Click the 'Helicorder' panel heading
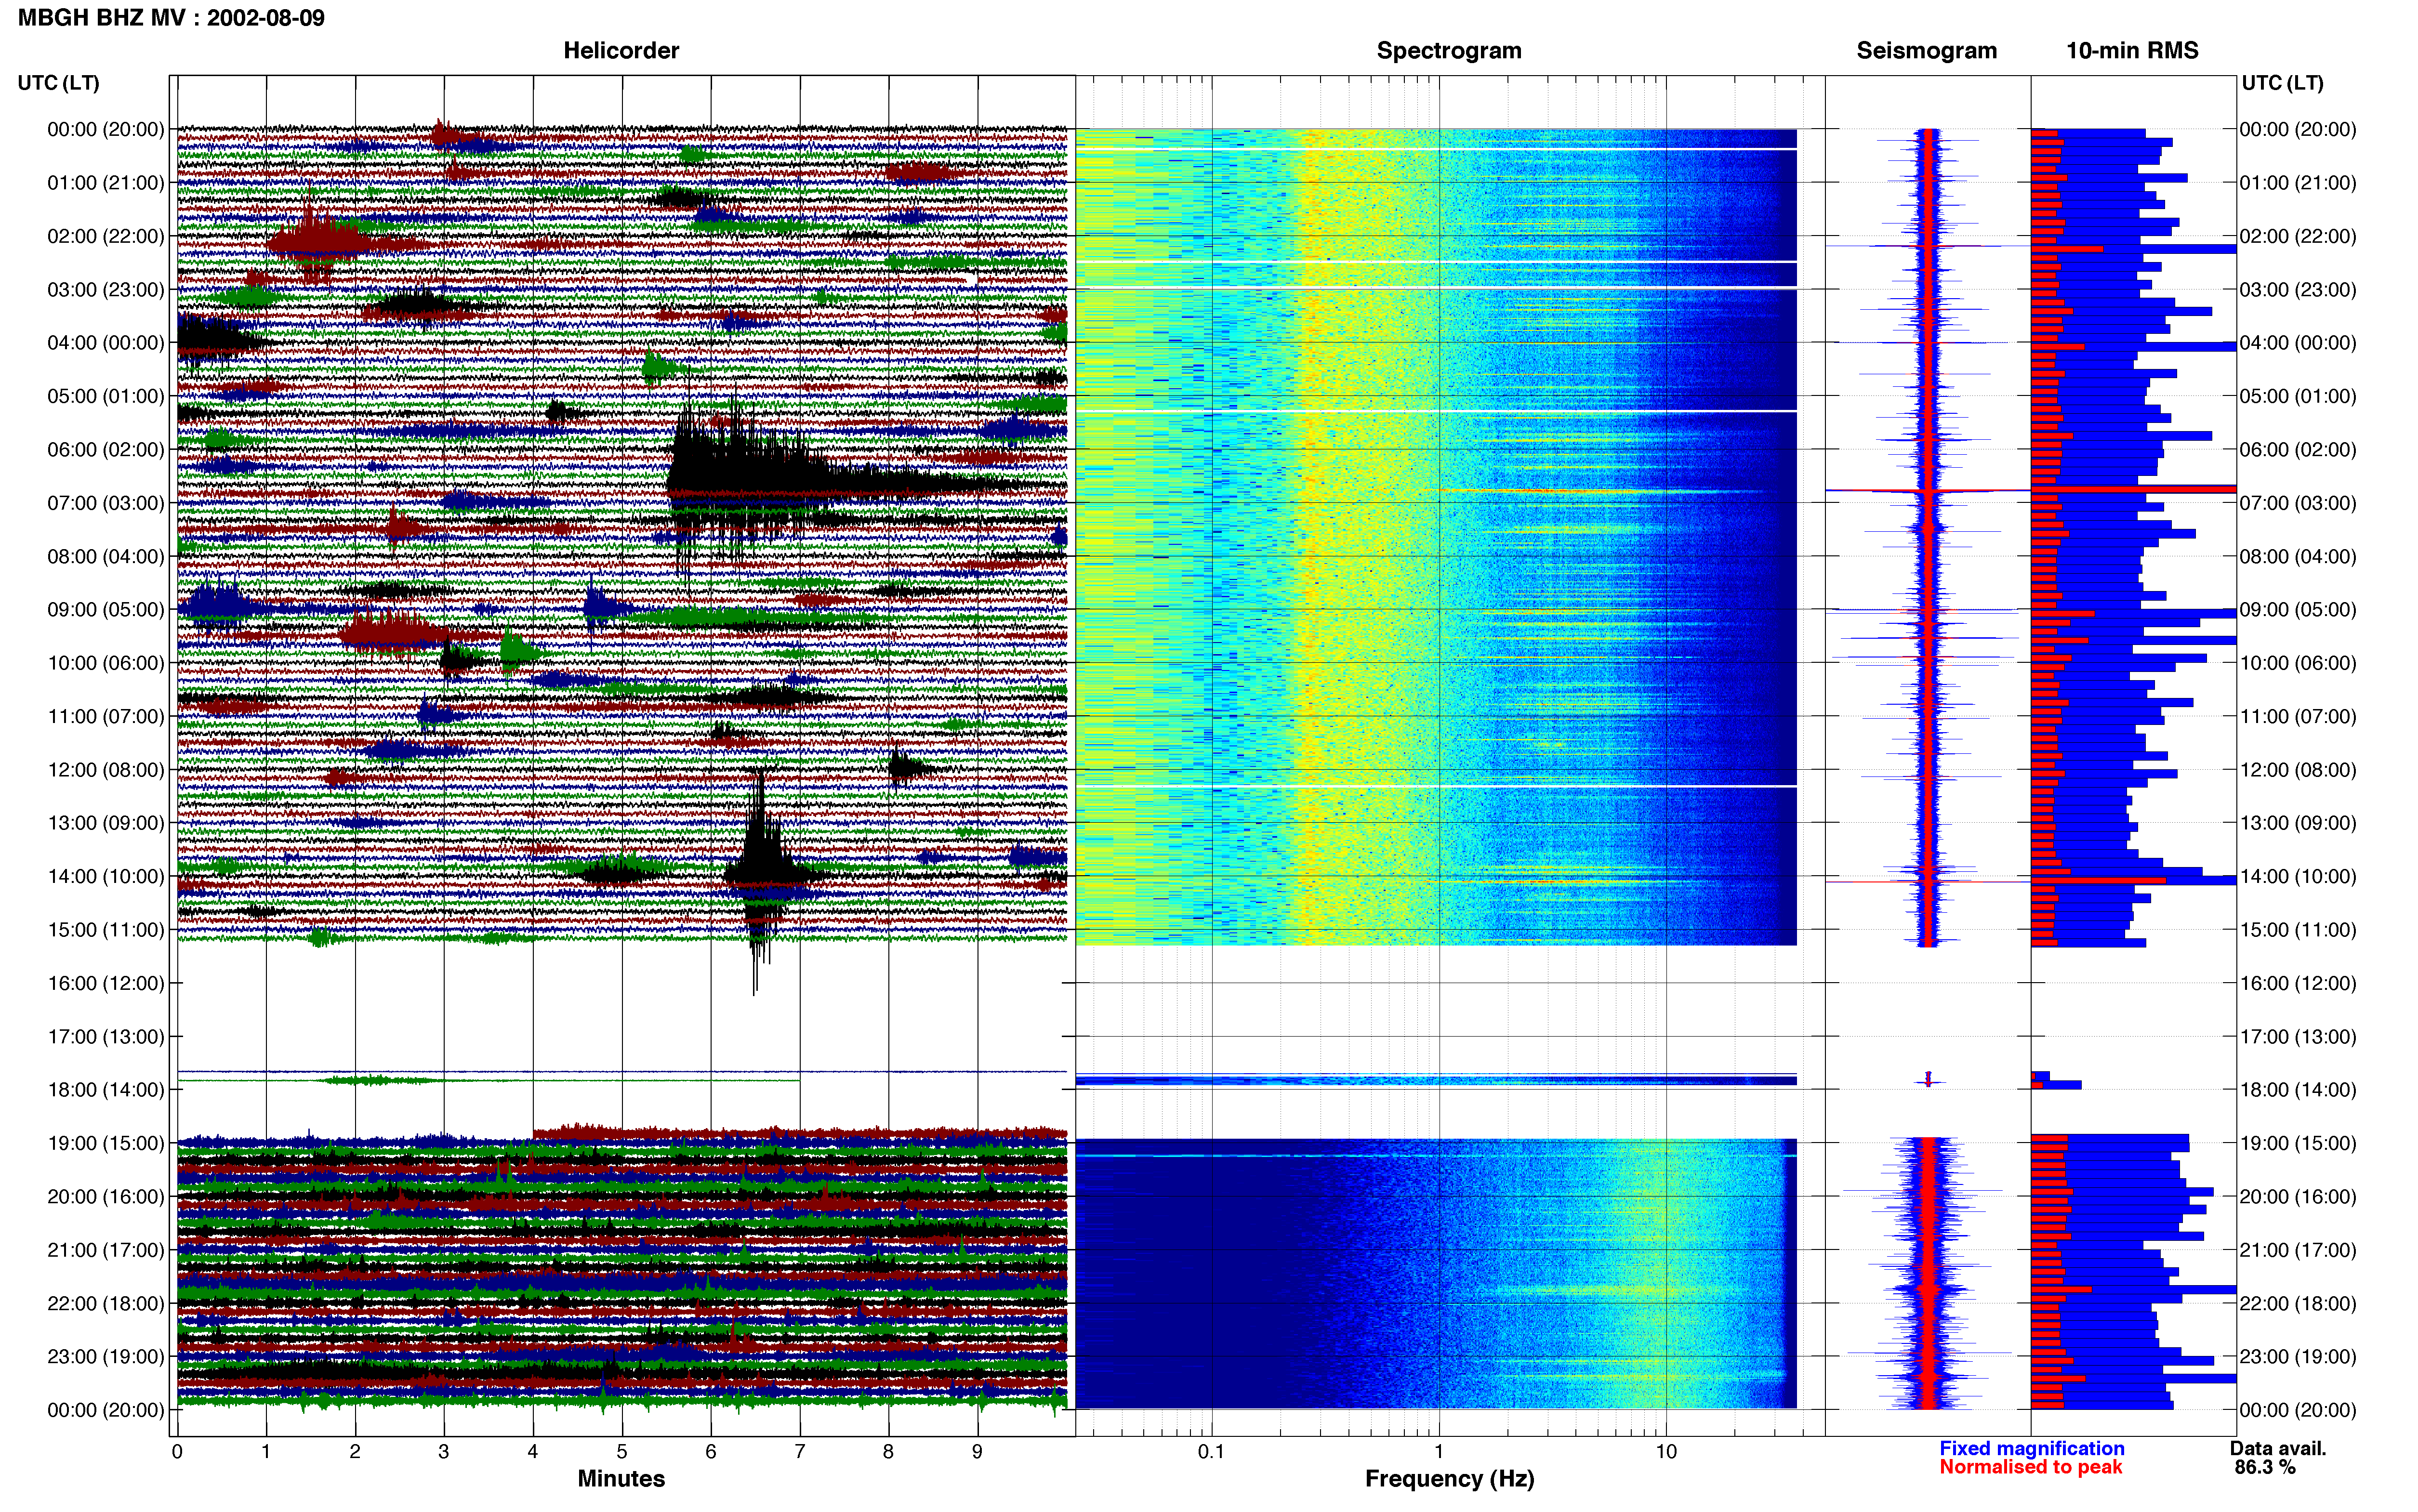 tap(621, 50)
